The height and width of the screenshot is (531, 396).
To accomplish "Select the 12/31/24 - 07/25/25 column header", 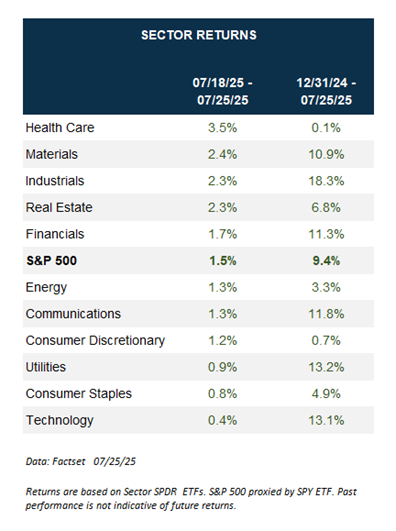I will click(326, 91).
